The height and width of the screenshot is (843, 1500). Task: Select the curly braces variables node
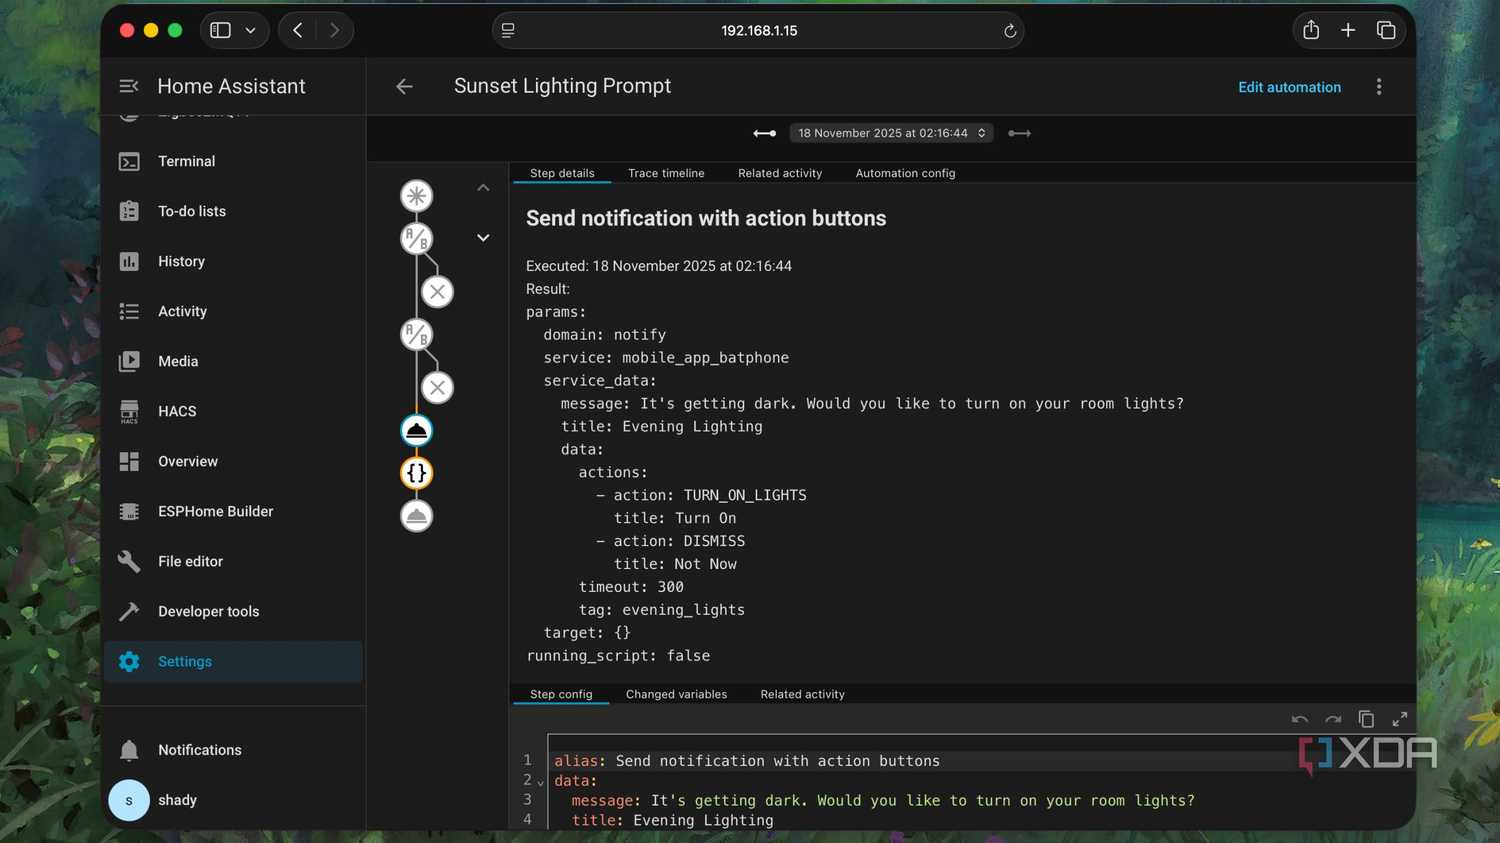coord(417,473)
